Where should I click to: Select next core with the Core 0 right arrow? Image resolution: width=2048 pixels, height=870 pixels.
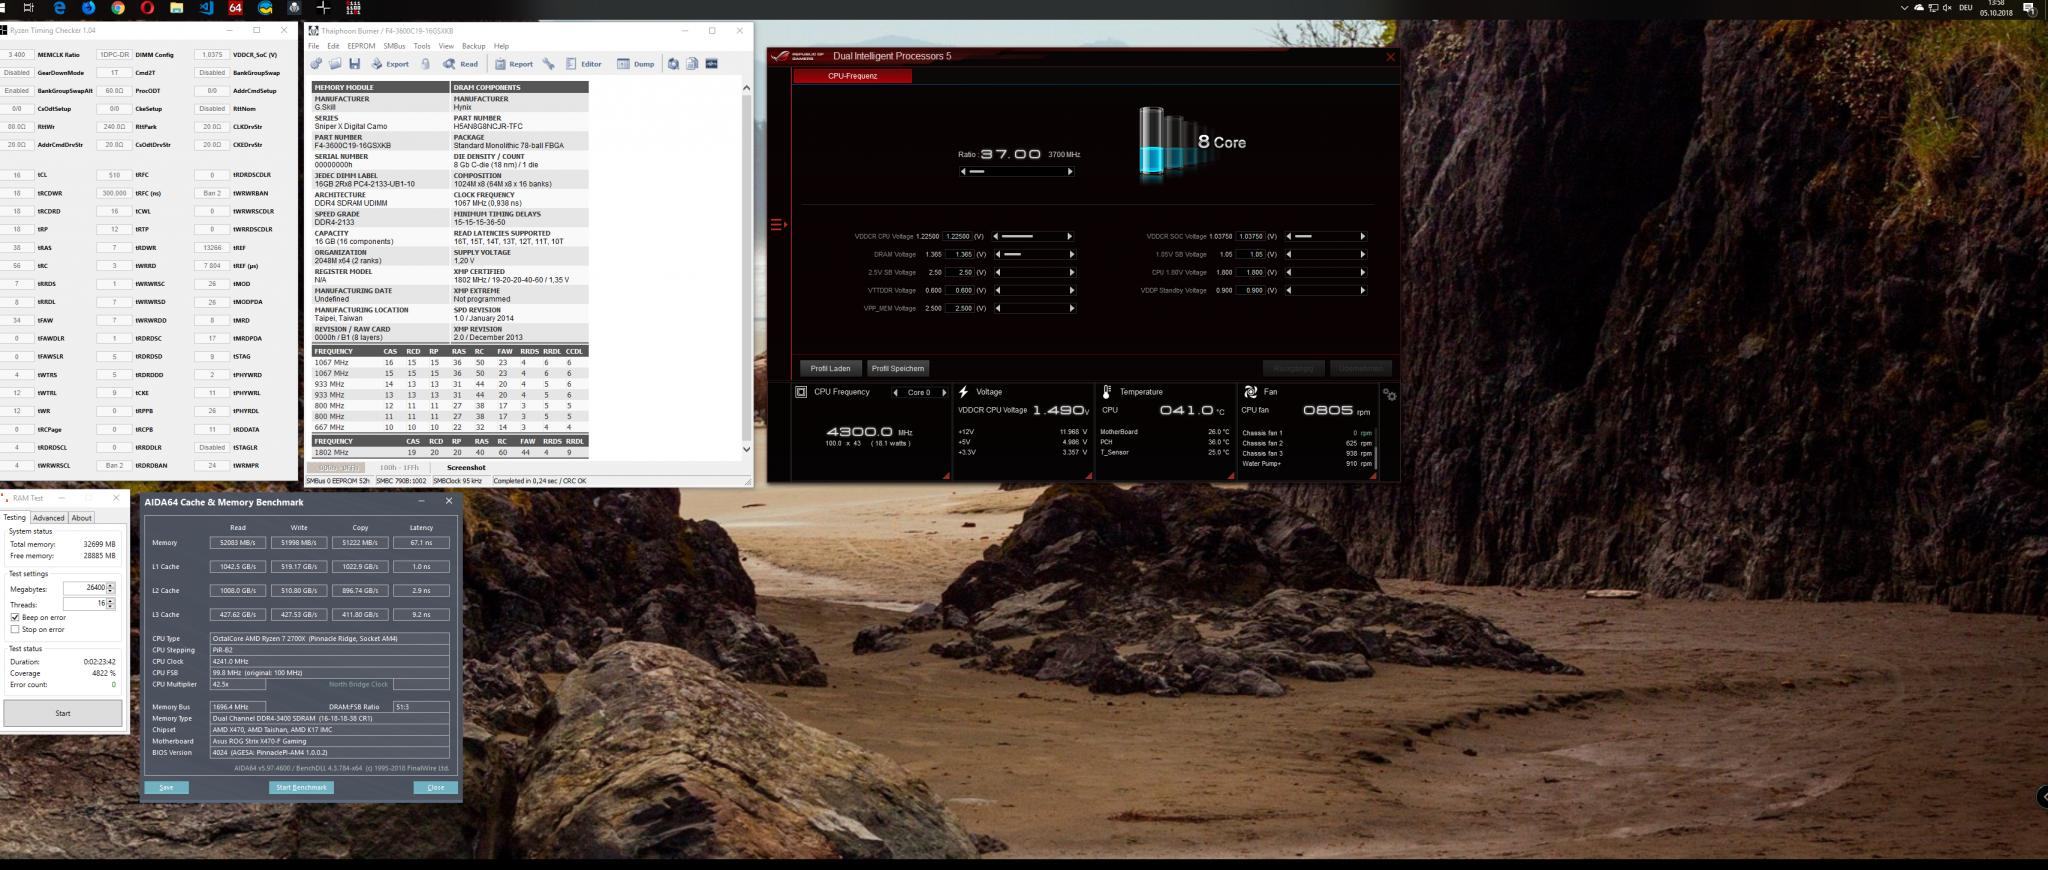click(944, 392)
